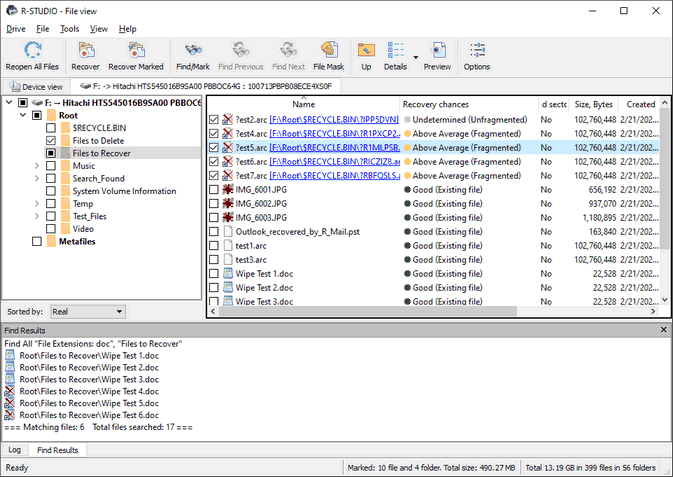Click the deleted ?est2.arc file icon

227,120
